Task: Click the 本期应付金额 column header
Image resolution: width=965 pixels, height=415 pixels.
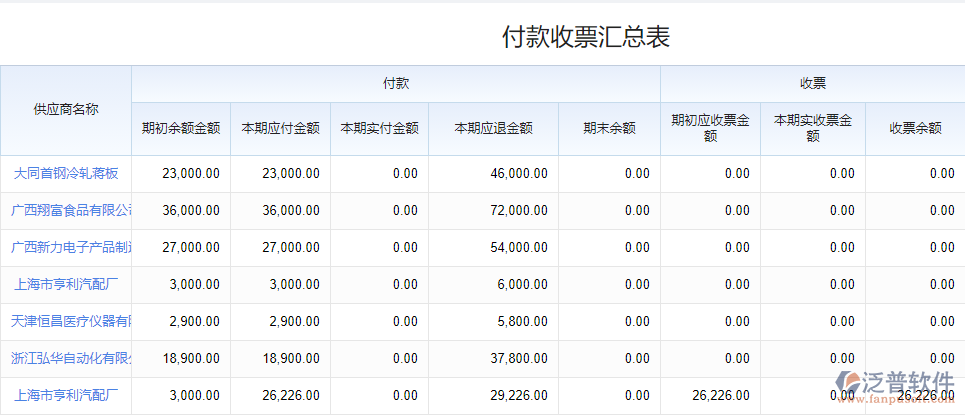Action: pyautogui.click(x=280, y=128)
